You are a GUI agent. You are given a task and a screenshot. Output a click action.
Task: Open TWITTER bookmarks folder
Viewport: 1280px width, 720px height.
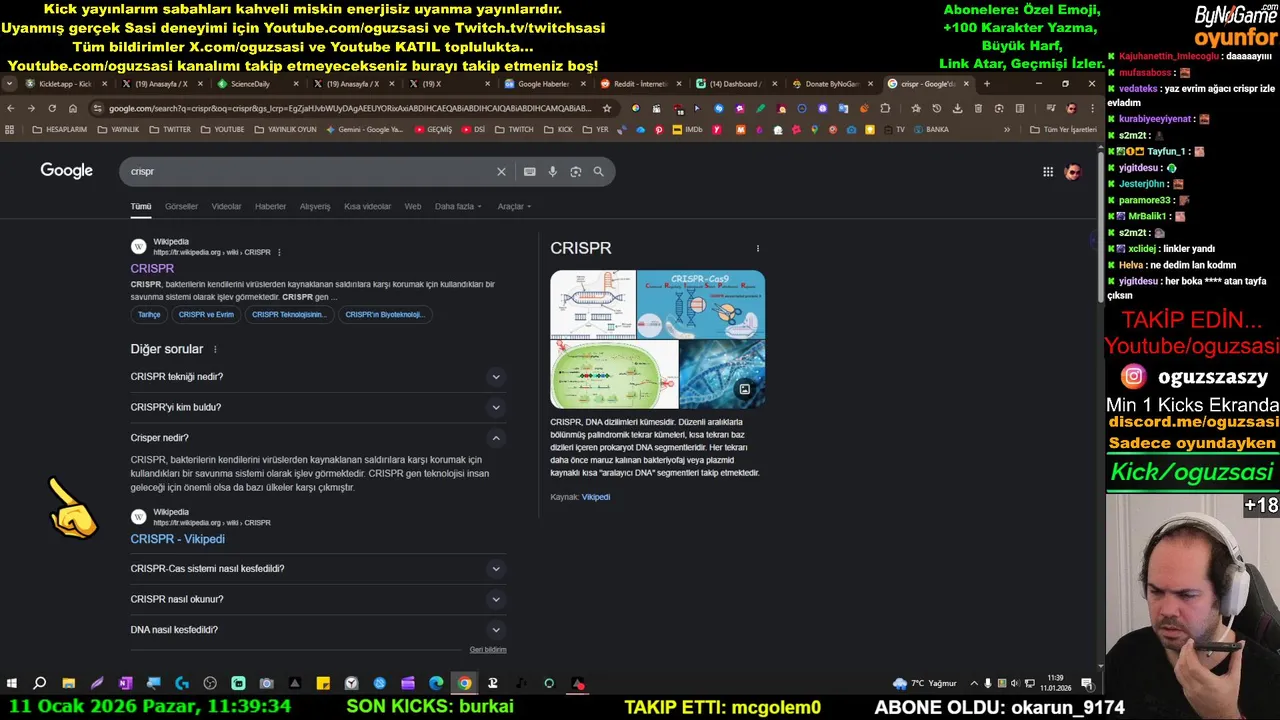click(x=170, y=129)
